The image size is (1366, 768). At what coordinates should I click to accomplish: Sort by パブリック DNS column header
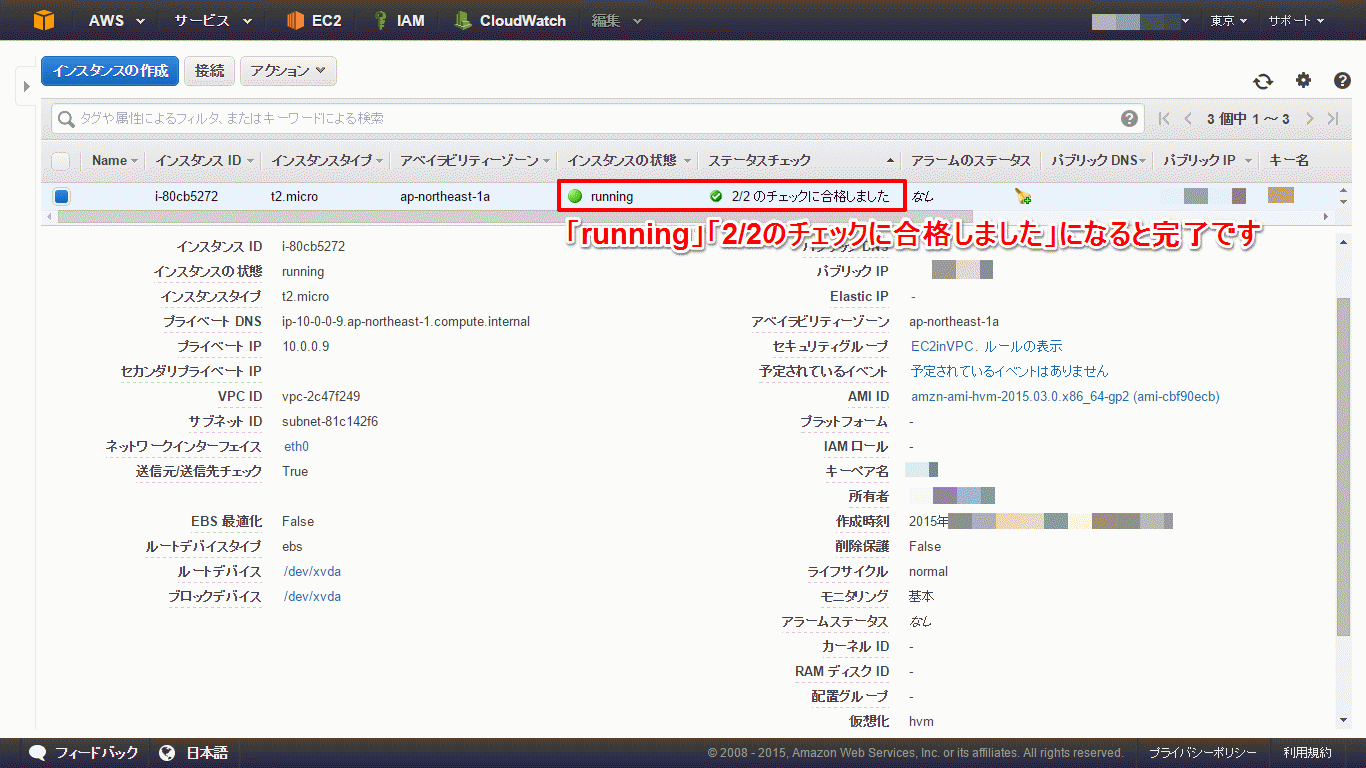pos(1096,160)
